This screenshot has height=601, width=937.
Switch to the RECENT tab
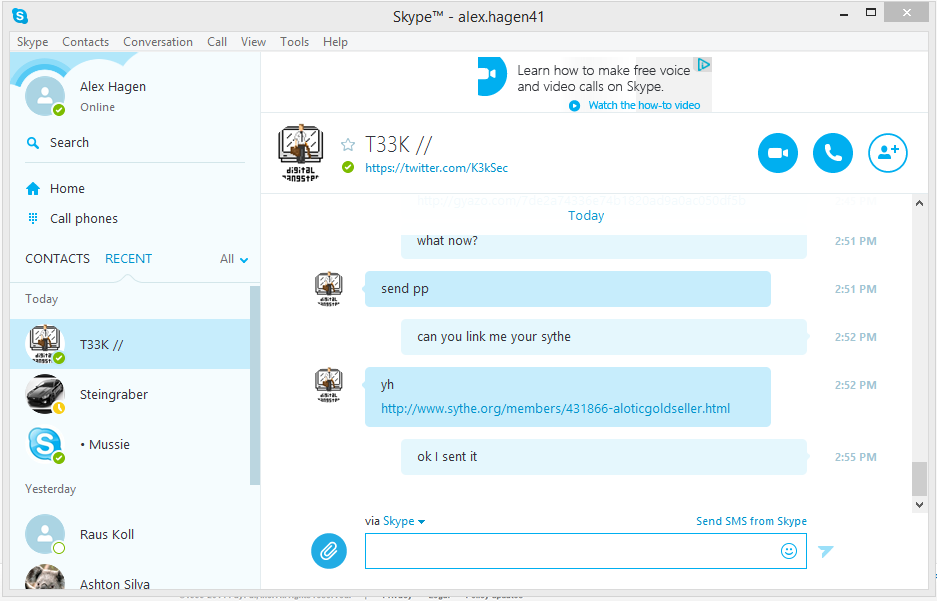coord(128,259)
